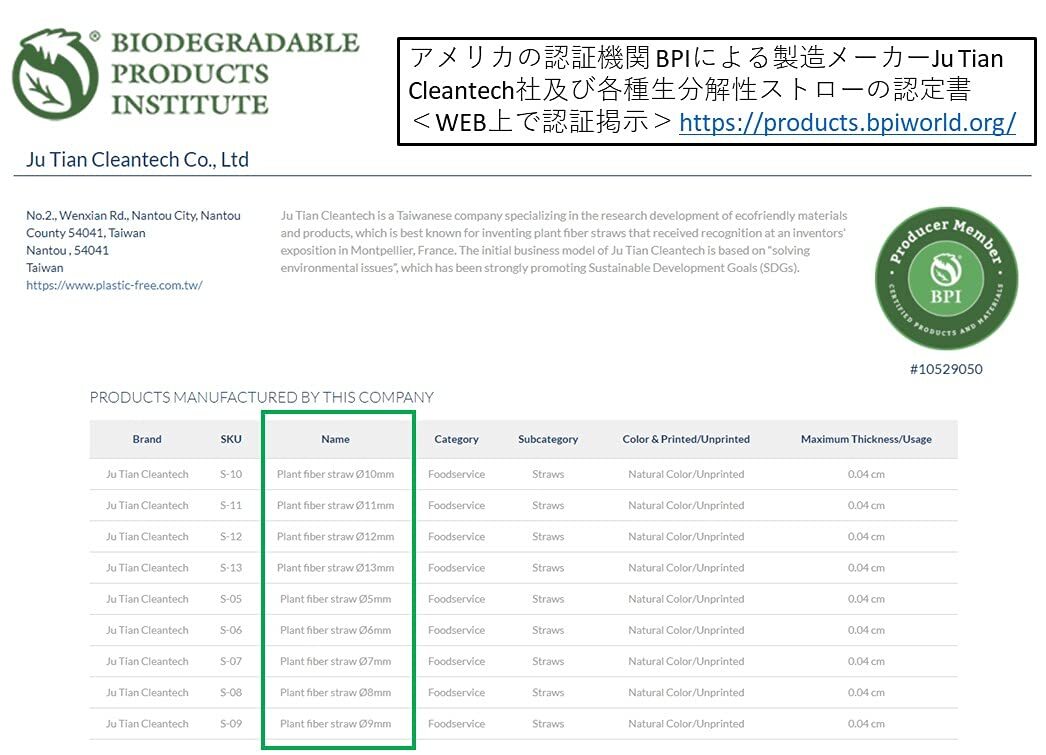This screenshot has width=1046, height=755.
Task: Click the Name column header
Action: (x=336, y=439)
